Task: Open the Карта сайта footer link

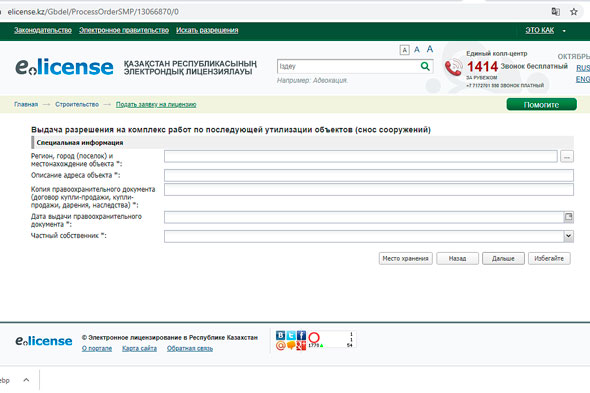Action: point(139,349)
